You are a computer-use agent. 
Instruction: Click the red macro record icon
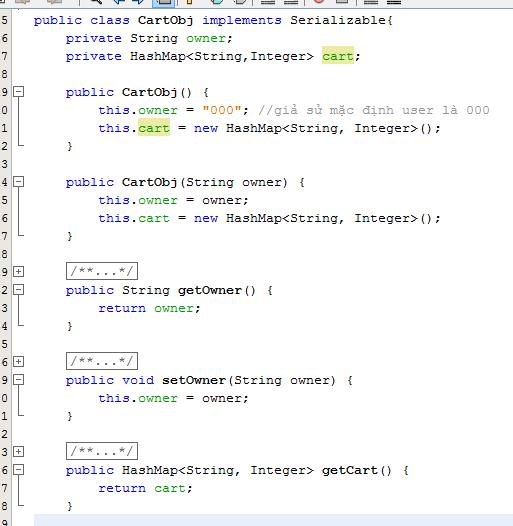tap(319, 1)
